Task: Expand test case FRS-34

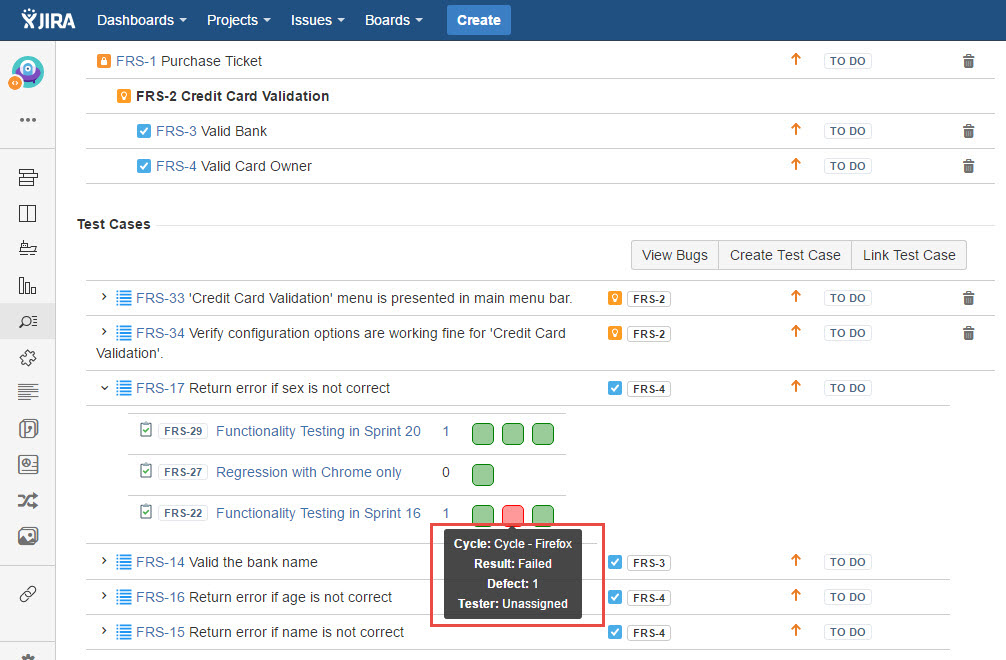Action: click(104, 332)
